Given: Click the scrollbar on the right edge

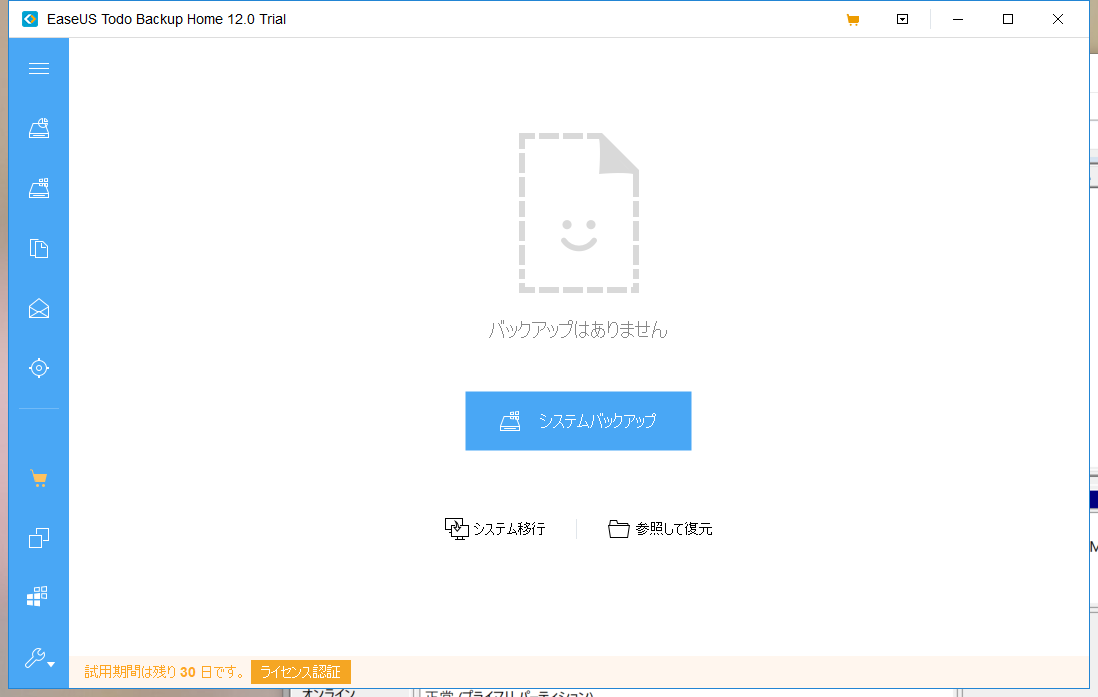Looking at the screenshot, I should pos(1092,350).
